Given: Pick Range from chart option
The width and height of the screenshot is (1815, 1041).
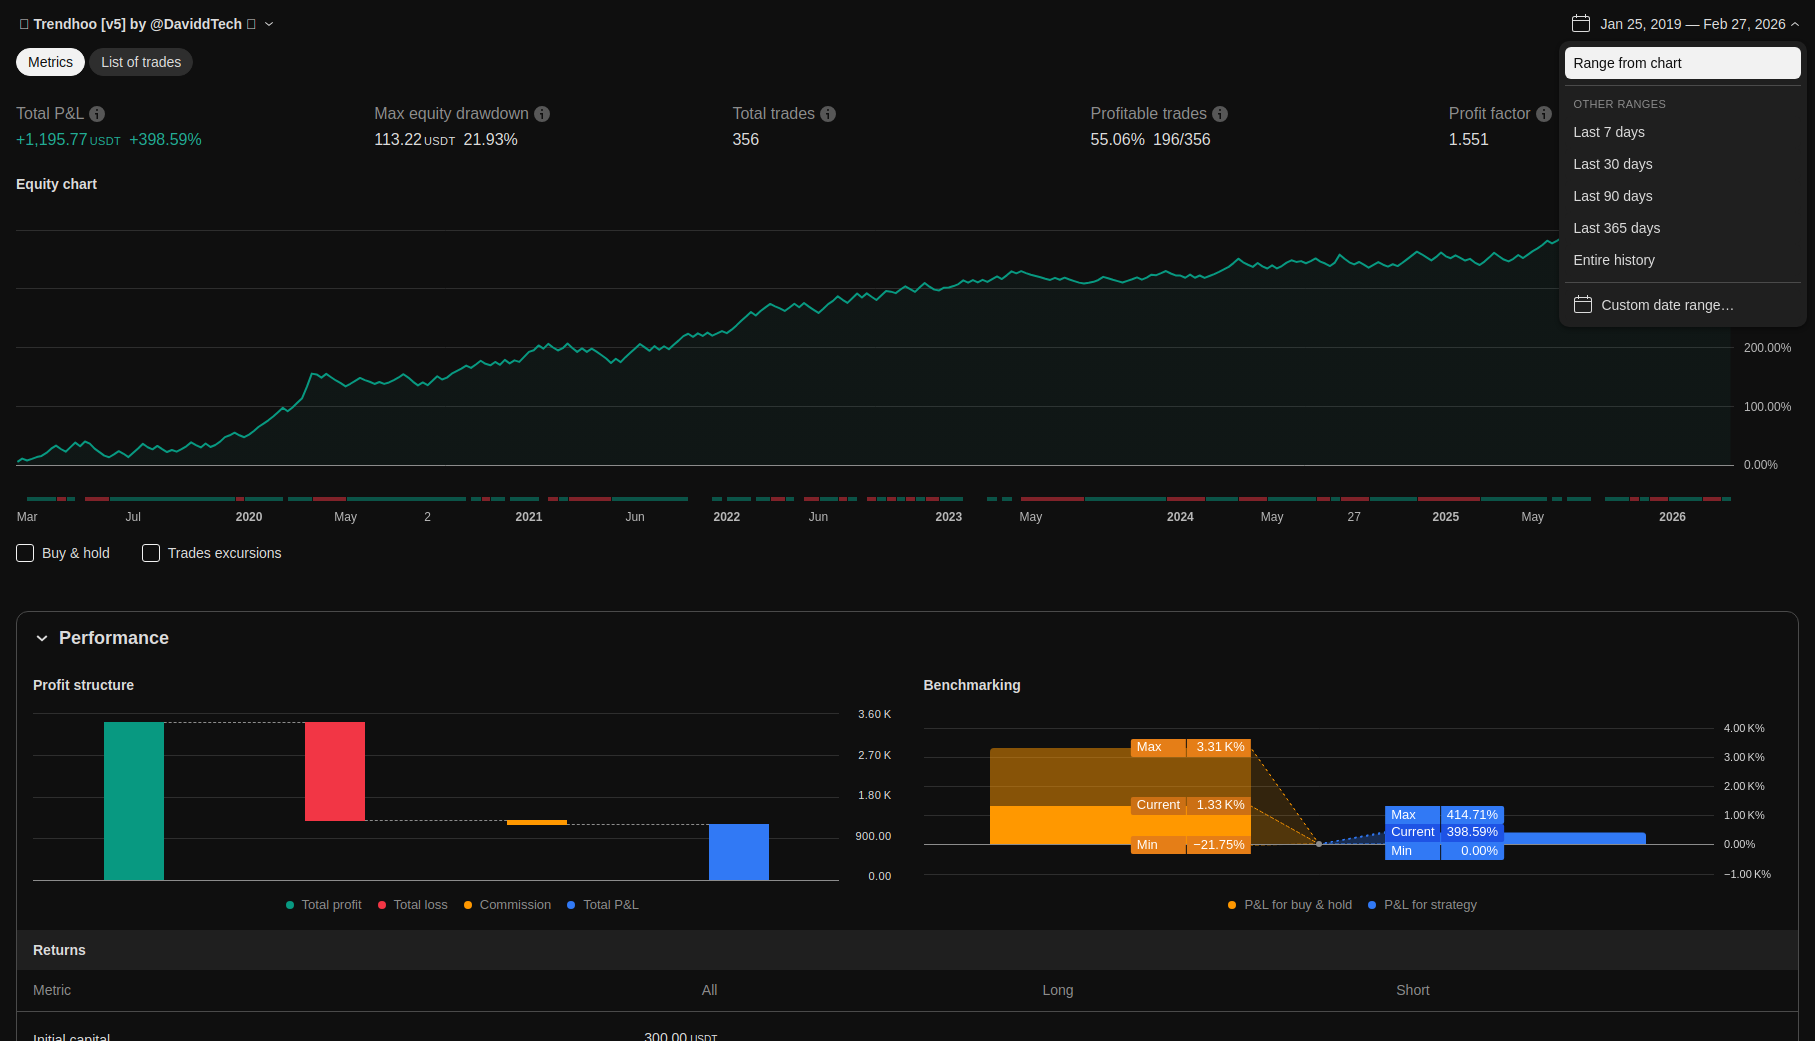Looking at the screenshot, I should 1627,63.
